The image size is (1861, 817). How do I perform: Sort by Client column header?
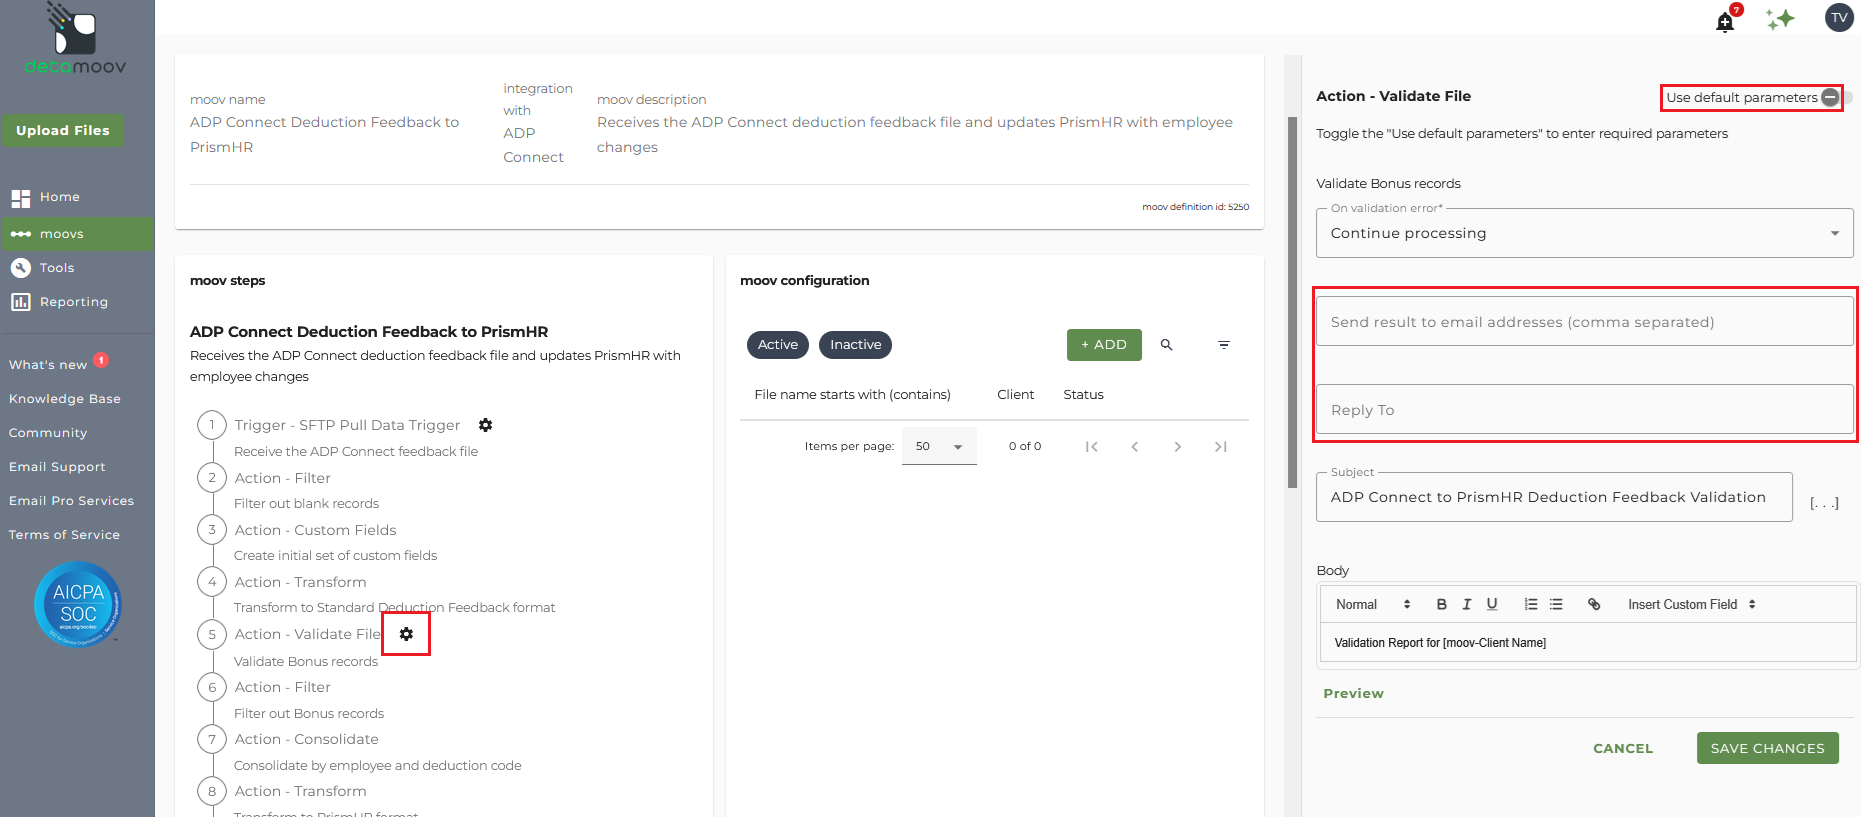(x=1015, y=395)
